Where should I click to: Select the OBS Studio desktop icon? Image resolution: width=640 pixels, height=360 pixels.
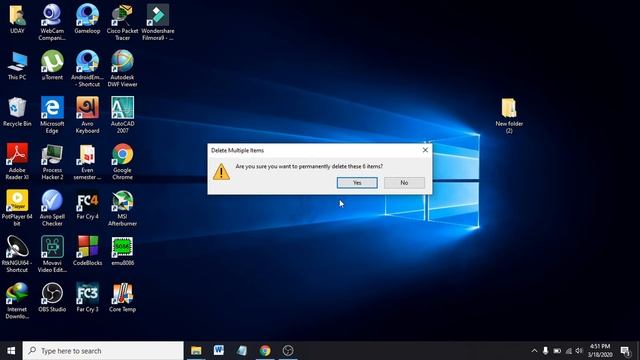pos(52,298)
